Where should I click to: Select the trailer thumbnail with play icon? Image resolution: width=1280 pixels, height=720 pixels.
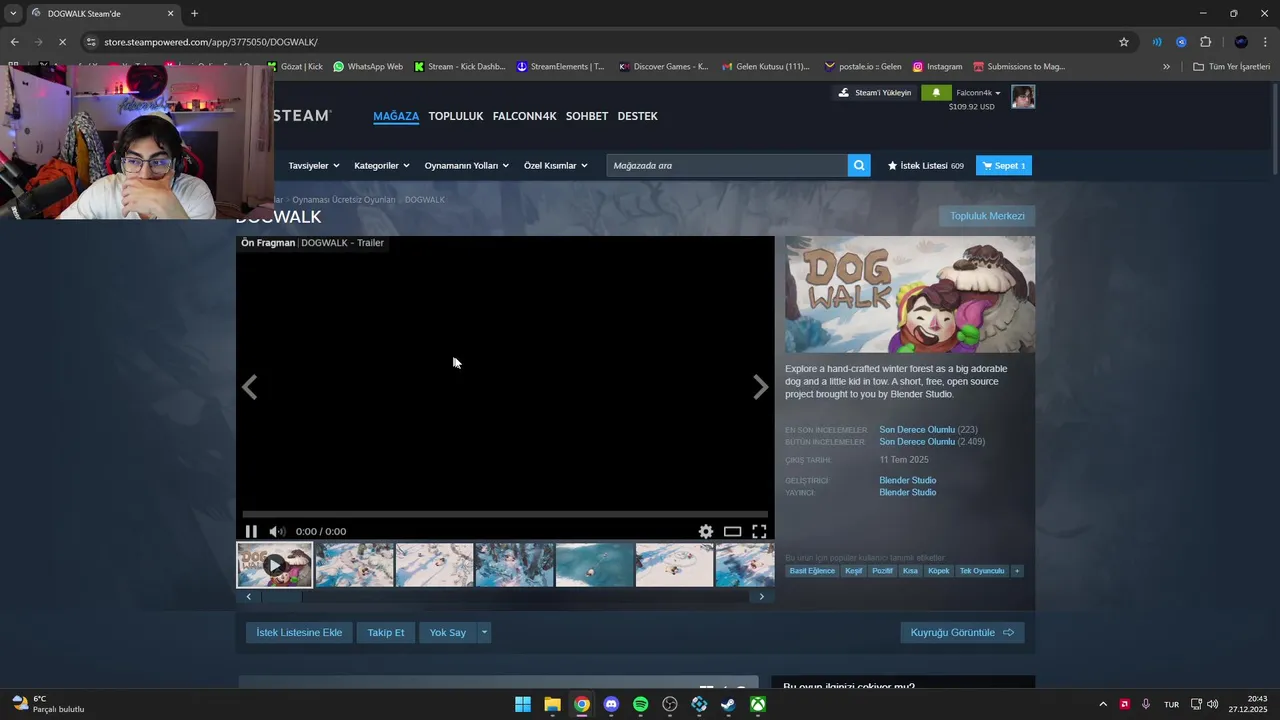click(x=274, y=565)
